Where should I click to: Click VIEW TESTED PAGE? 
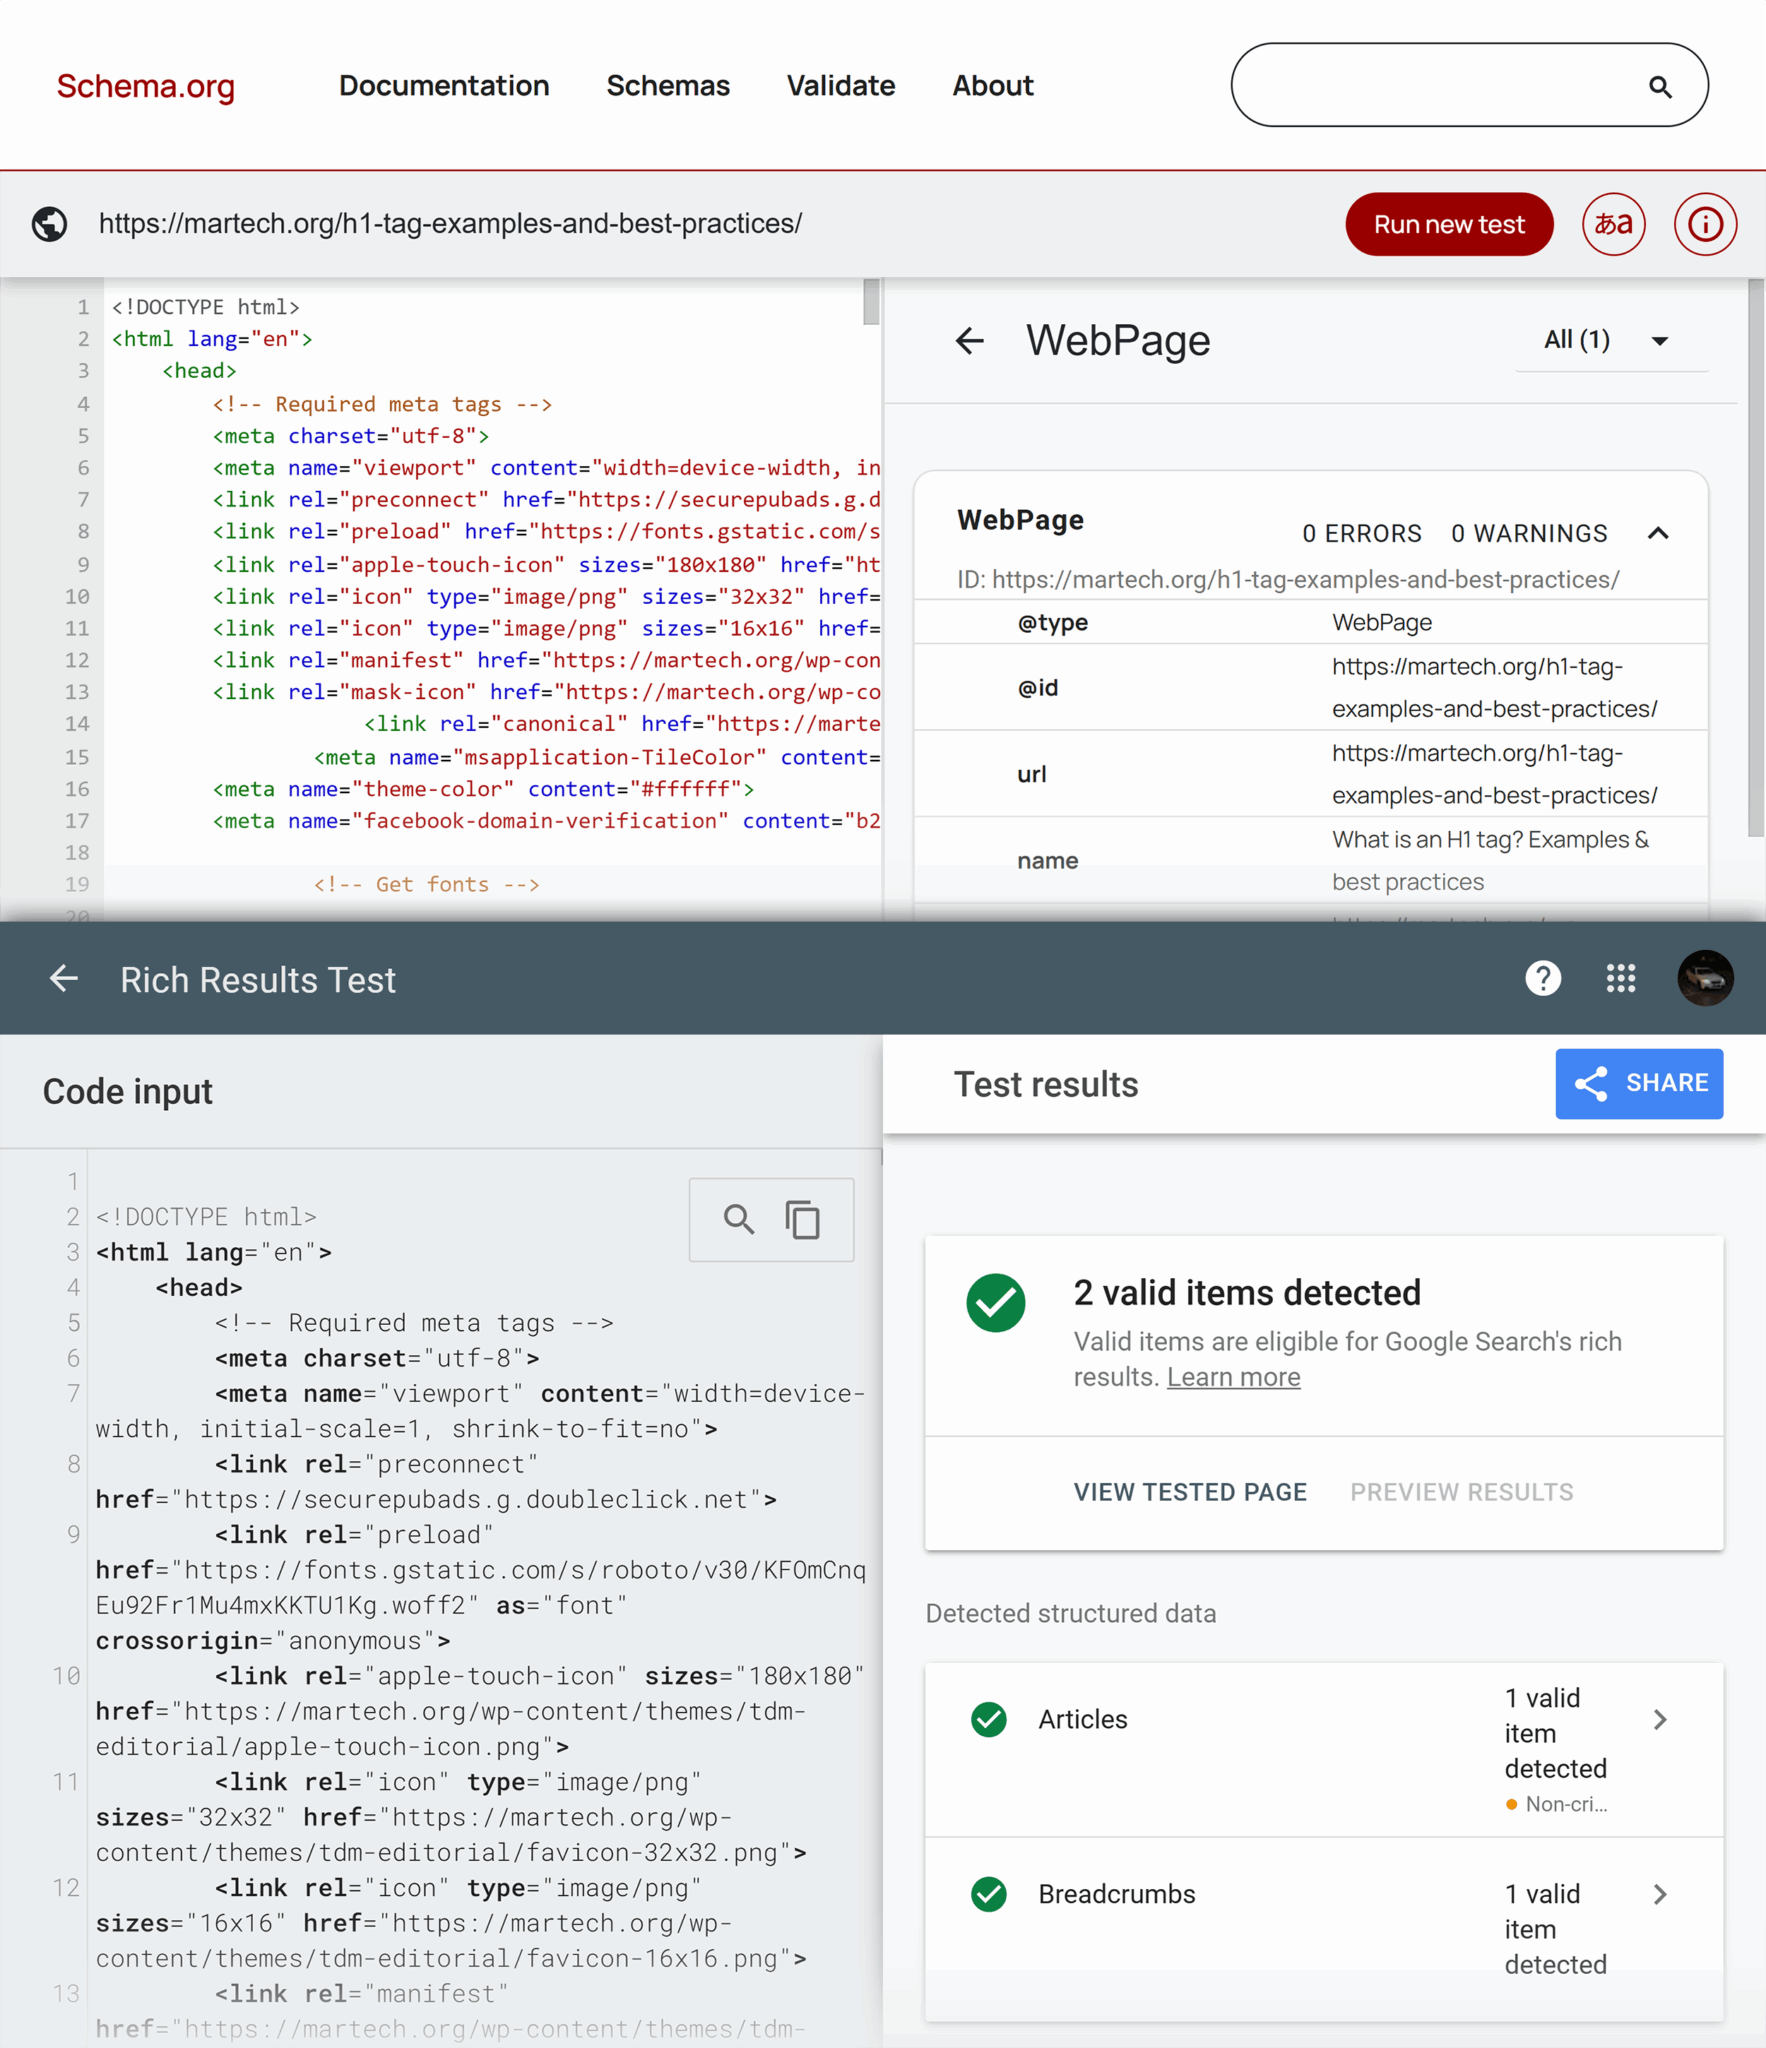(1190, 1492)
